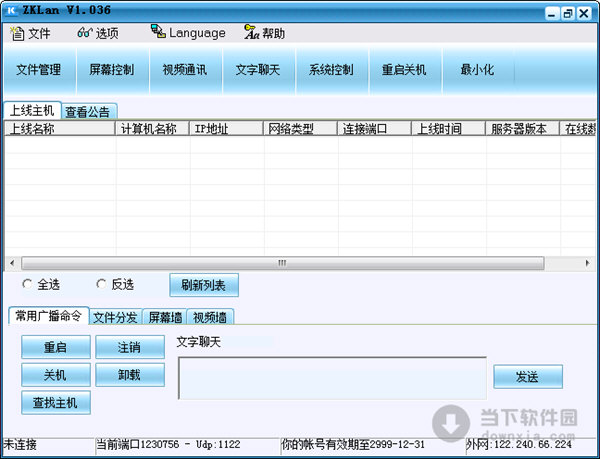Focus the 文字聊天 message input box

[332, 378]
